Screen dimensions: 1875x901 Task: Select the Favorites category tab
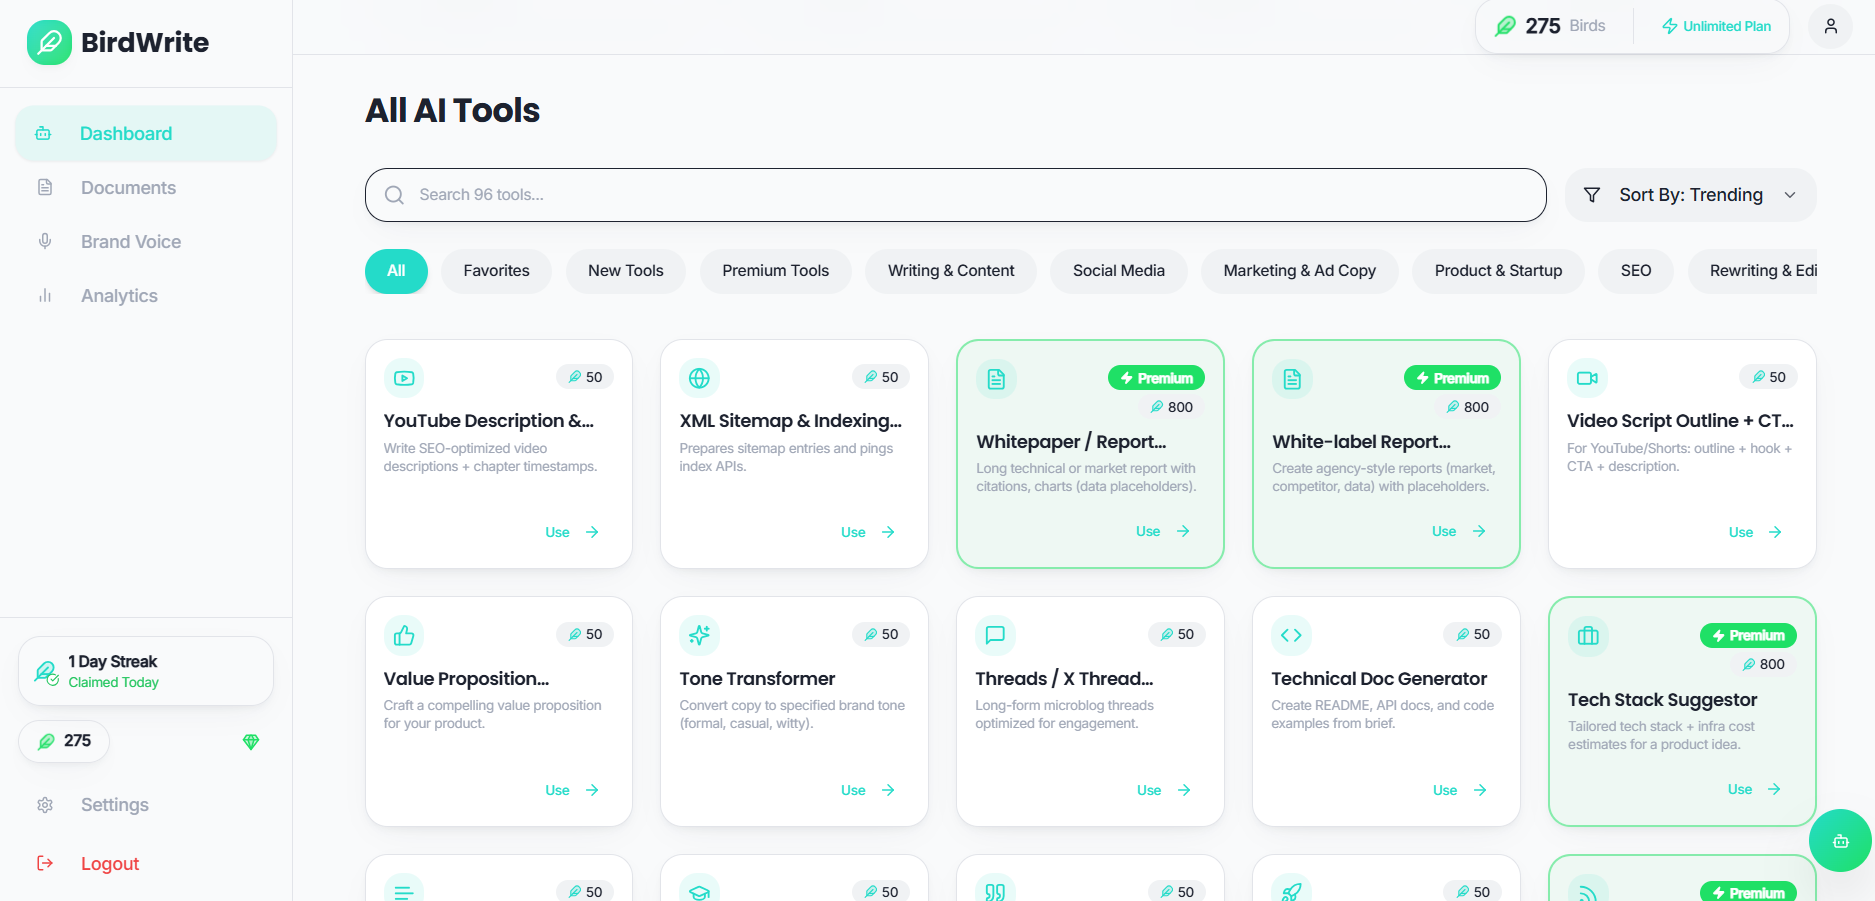(x=496, y=271)
